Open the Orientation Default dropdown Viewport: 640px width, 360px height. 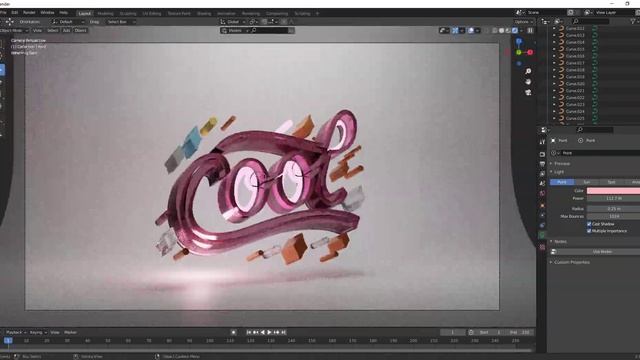tap(68, 22)
